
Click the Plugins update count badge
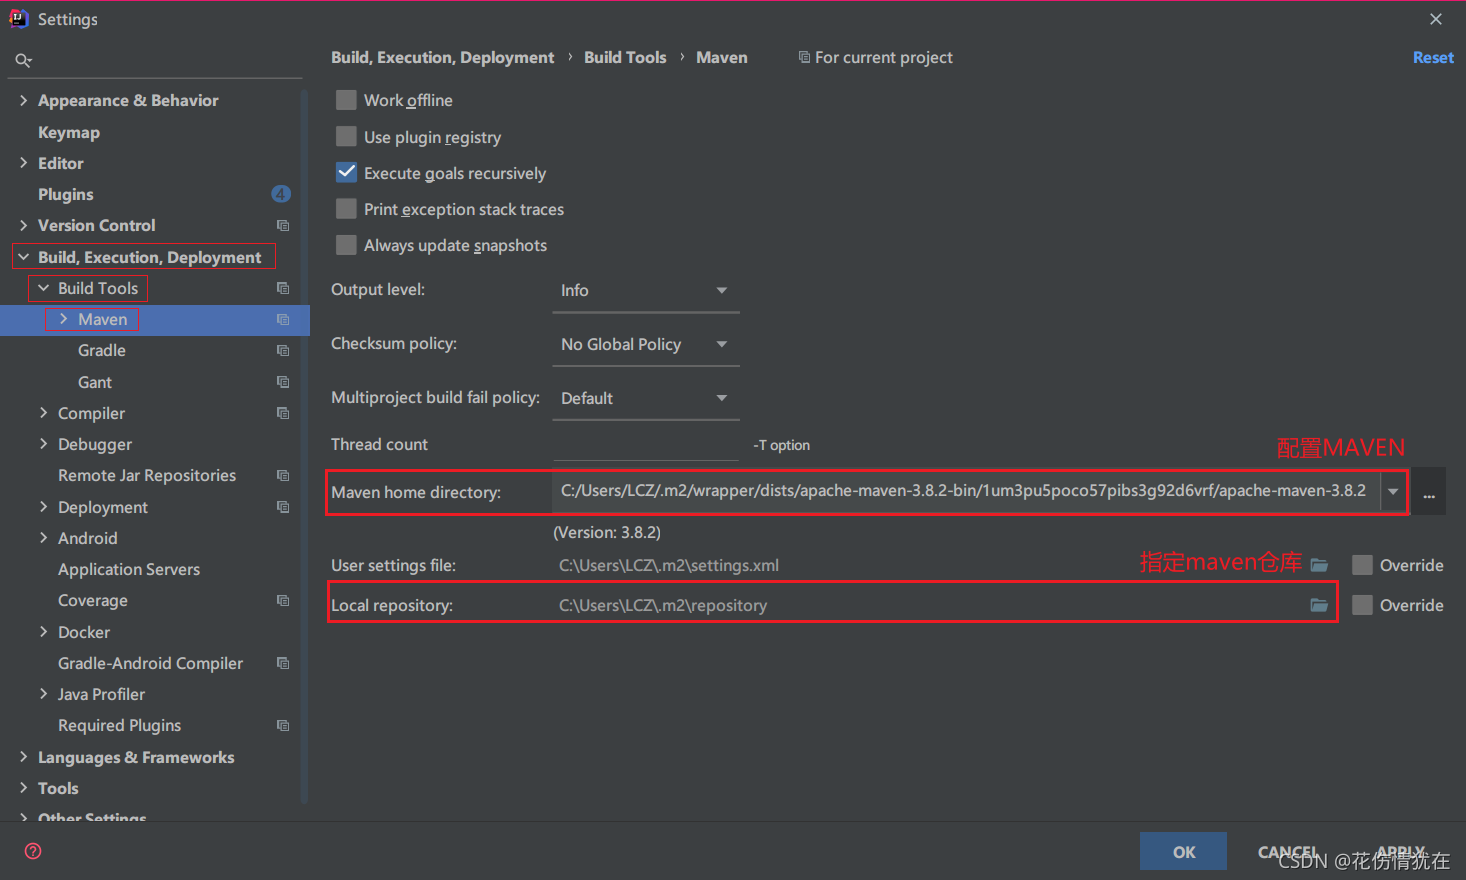(x=281, y=194)
